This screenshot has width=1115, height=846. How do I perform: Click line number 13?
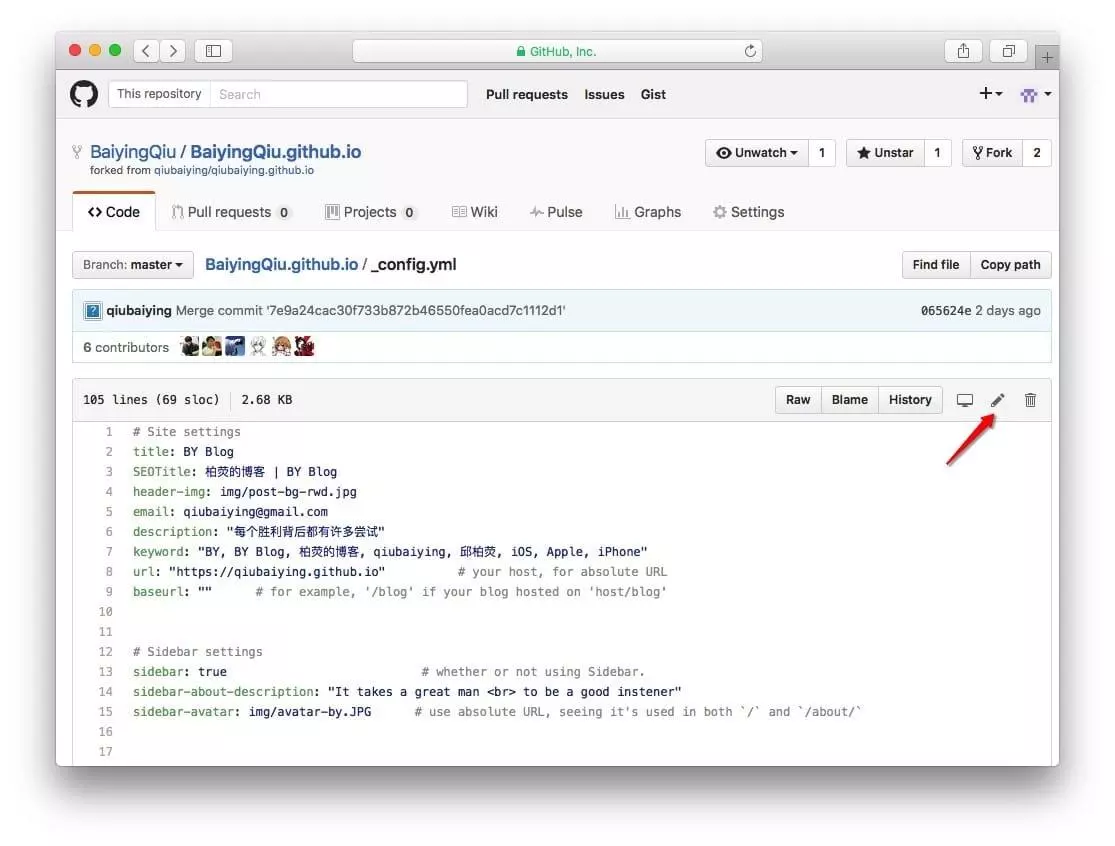coord(105,672)
